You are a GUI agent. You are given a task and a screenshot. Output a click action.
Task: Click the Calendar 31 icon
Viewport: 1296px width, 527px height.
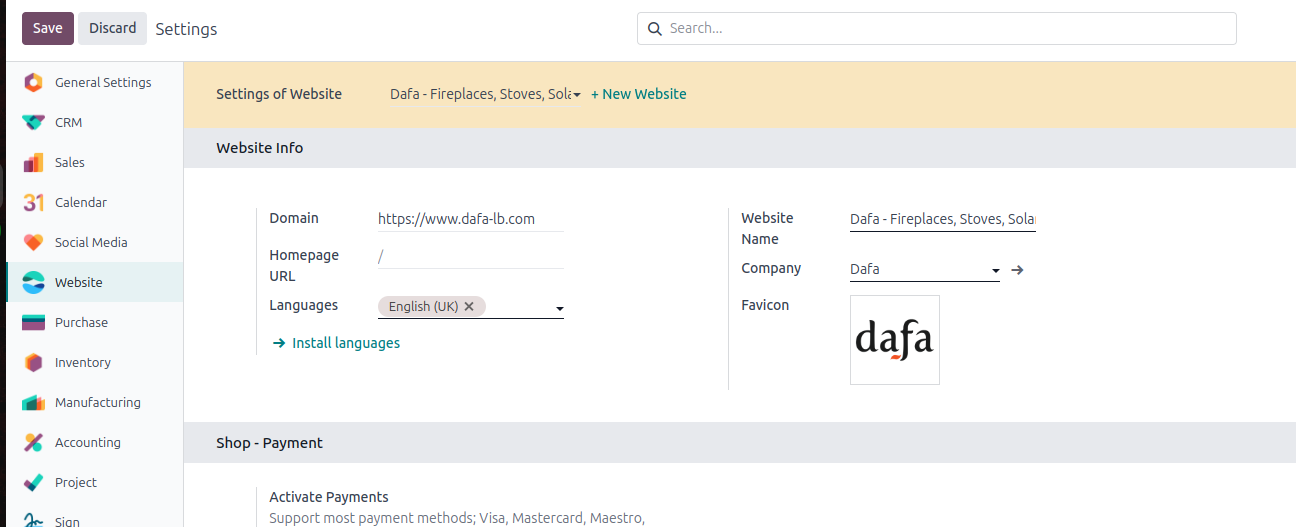[34, 202]
